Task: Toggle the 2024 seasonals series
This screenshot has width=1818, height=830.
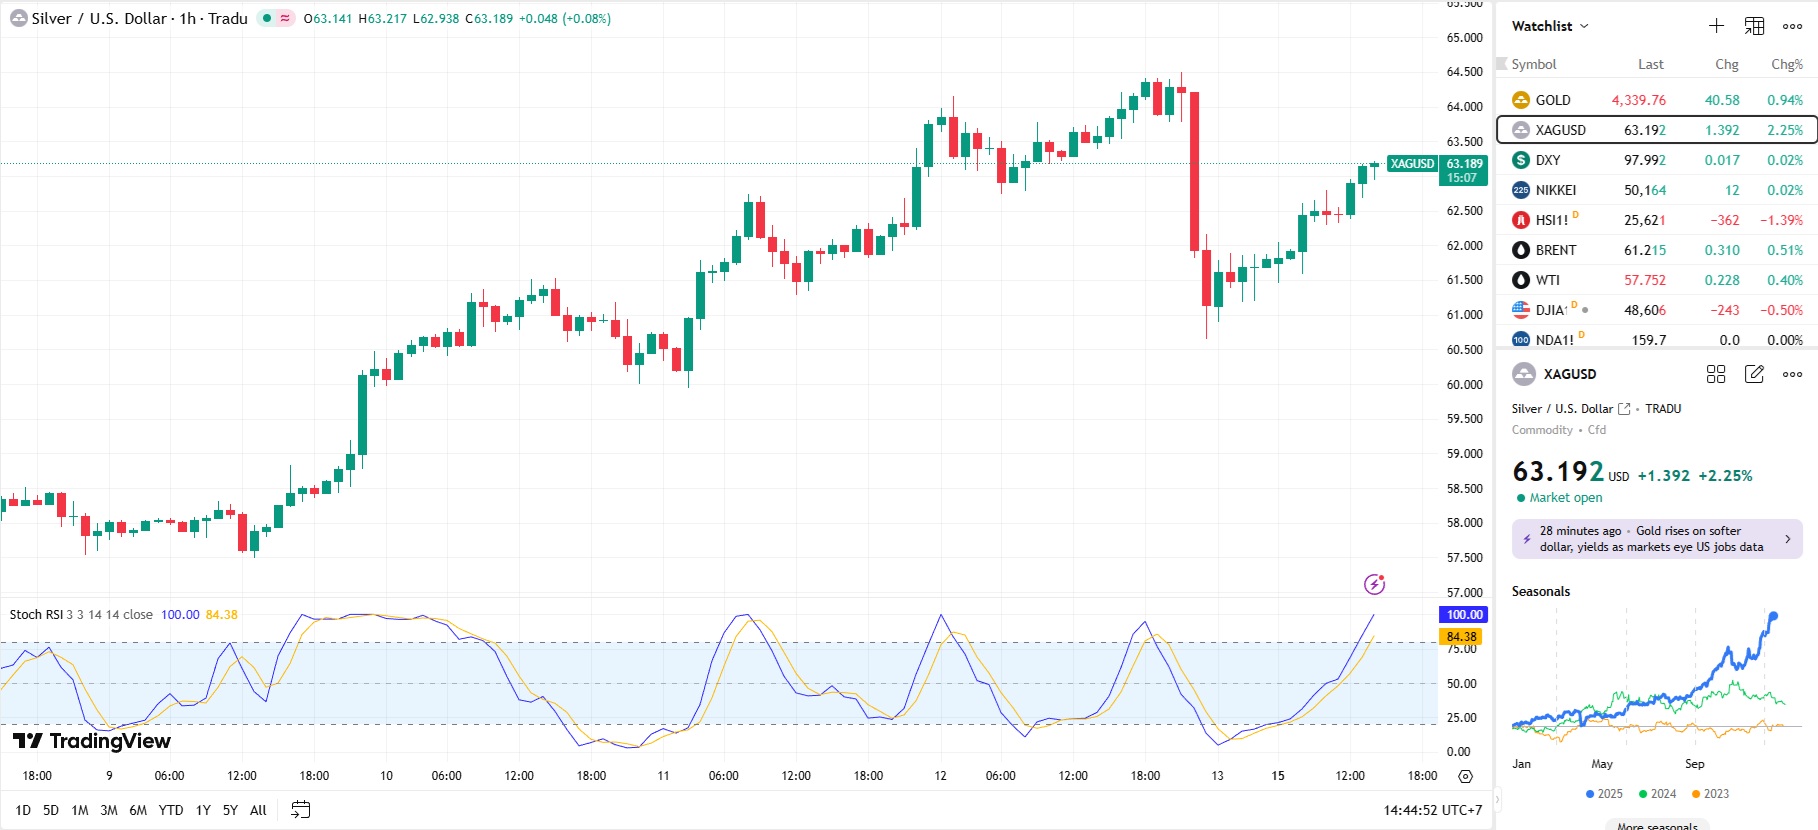Action: 1657,794
